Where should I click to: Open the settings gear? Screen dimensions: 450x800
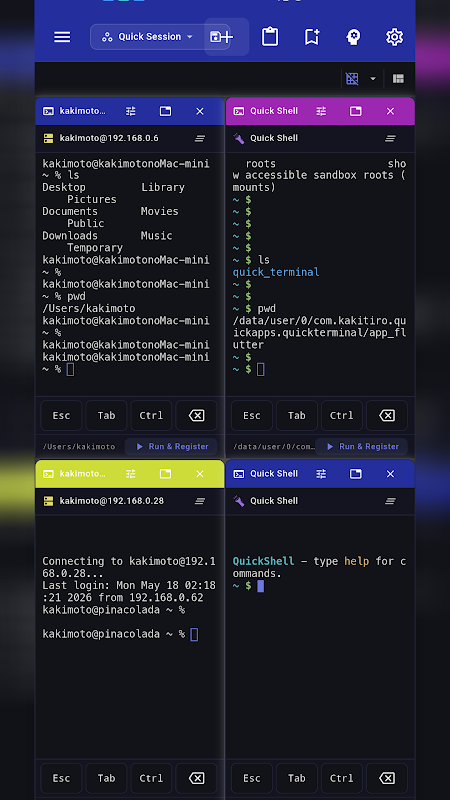point(394,37)
